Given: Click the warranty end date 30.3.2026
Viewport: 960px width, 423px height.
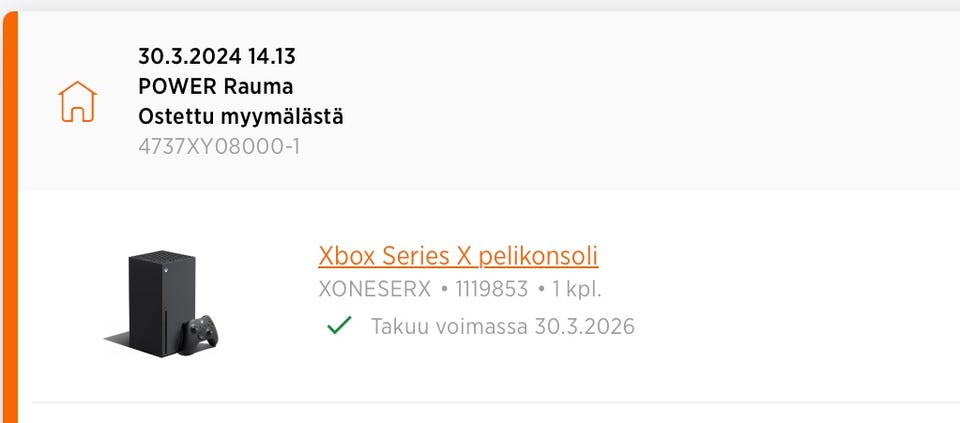Looking at the screenshot, I should pyautogui.click(x=585, y=326).
